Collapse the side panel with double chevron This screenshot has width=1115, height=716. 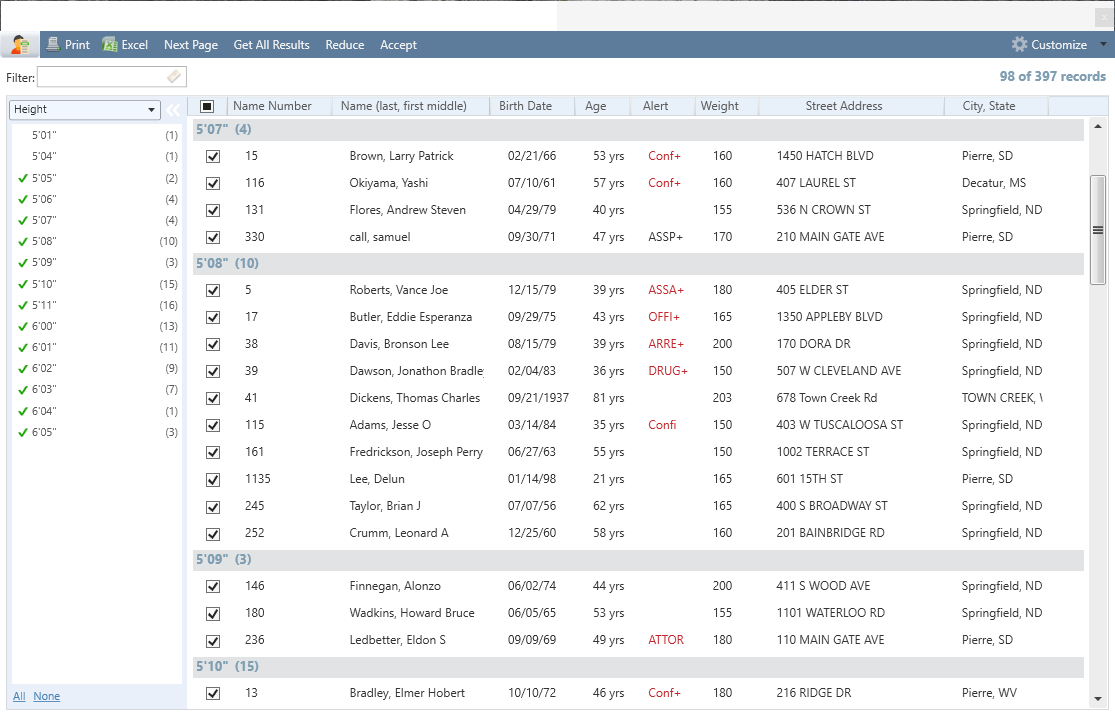point(172,110)
